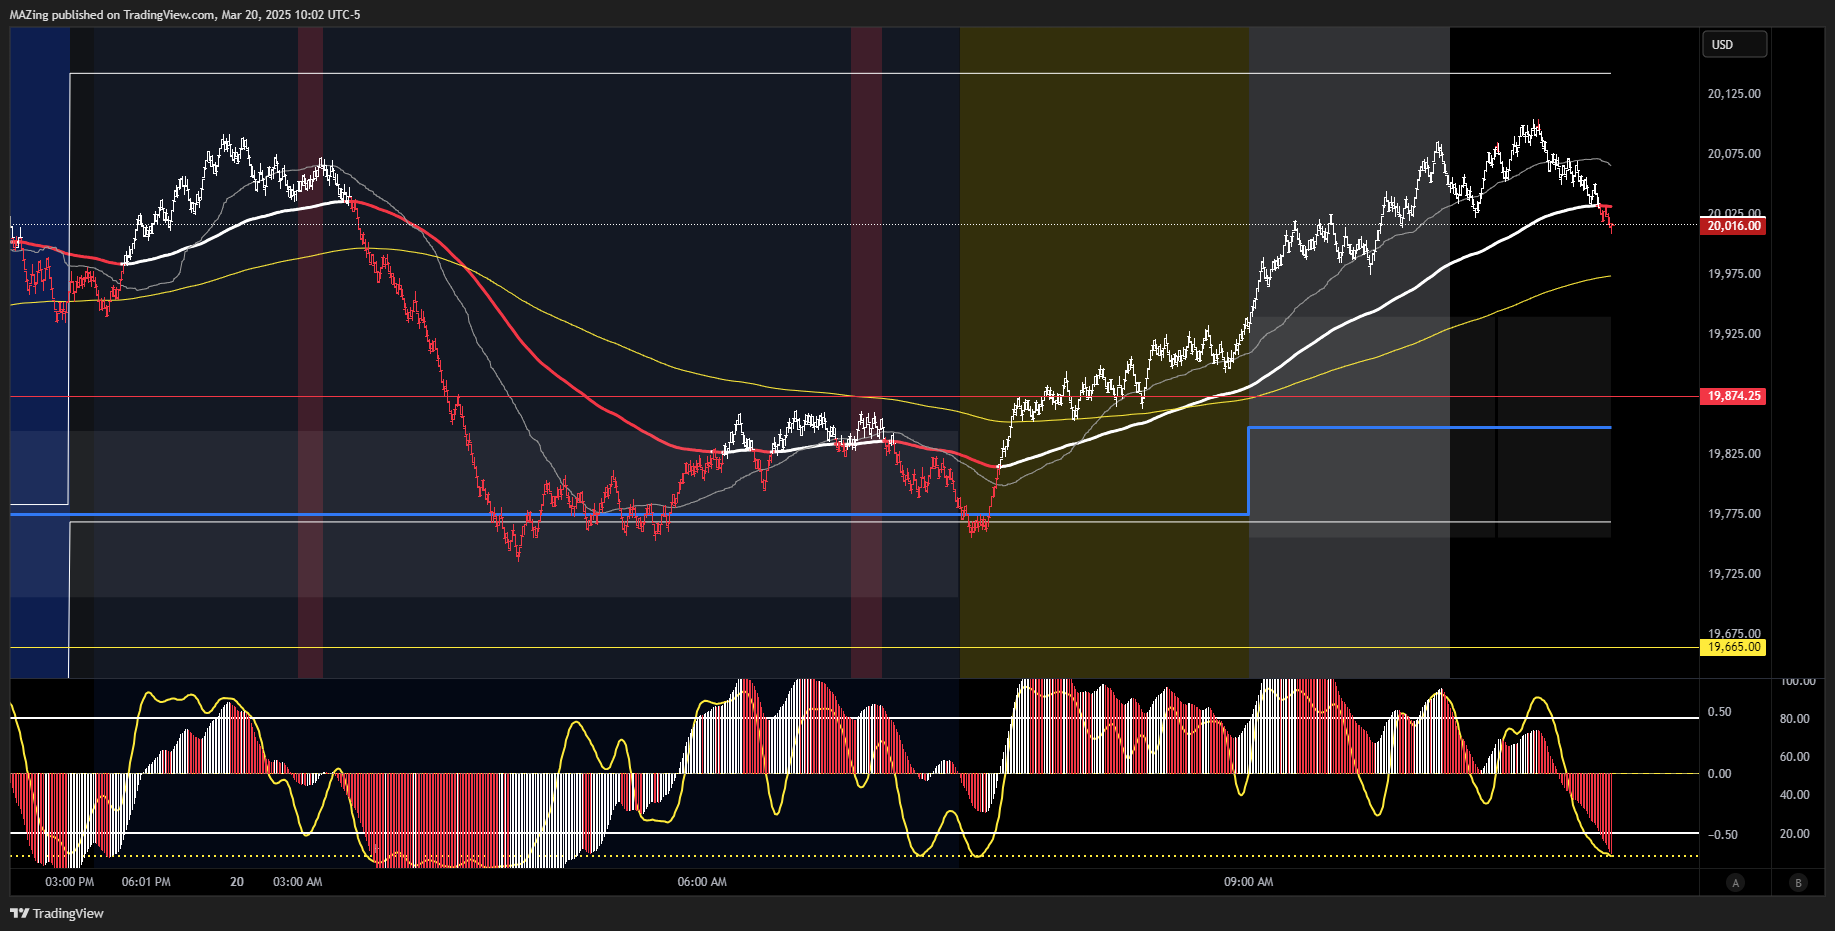
Task: Click the circular A auto-scale button
Action: [1735, 882]
